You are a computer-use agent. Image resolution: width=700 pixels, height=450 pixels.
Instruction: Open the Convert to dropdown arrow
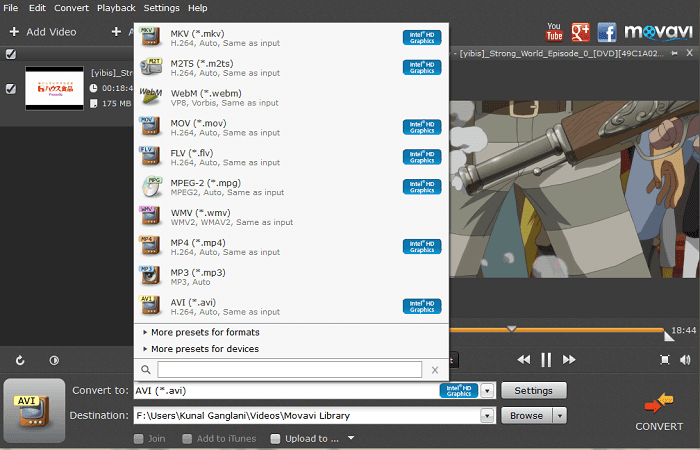488,391
